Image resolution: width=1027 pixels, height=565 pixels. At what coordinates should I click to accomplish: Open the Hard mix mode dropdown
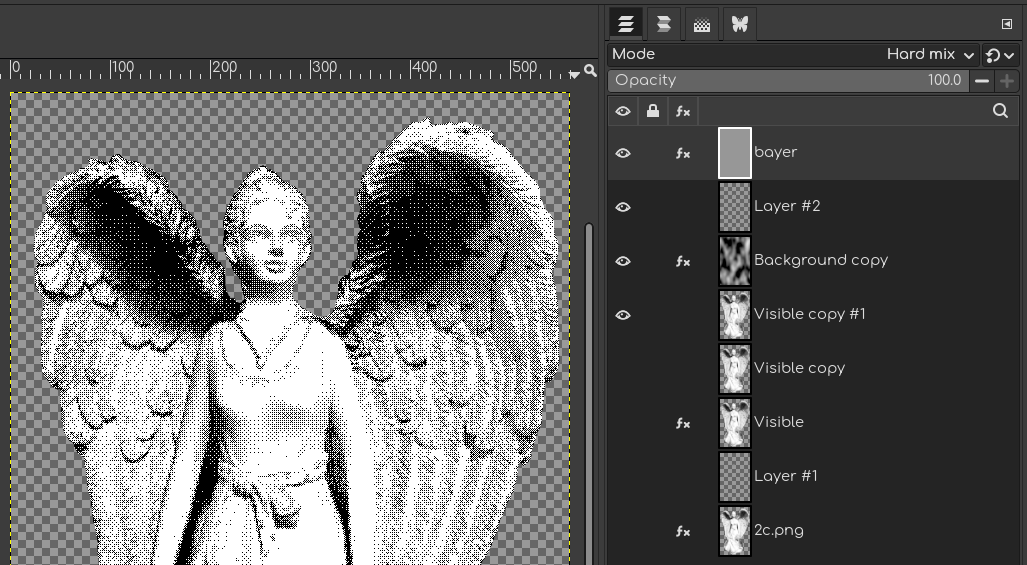(x=930, y=55)
